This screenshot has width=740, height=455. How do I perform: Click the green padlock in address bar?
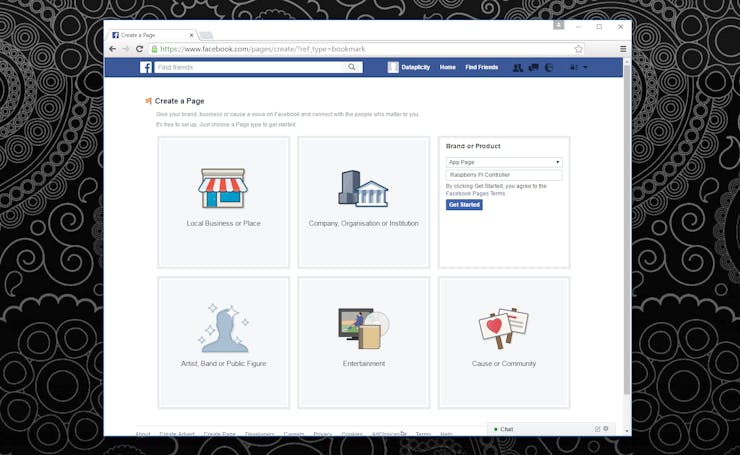(154, 49)
